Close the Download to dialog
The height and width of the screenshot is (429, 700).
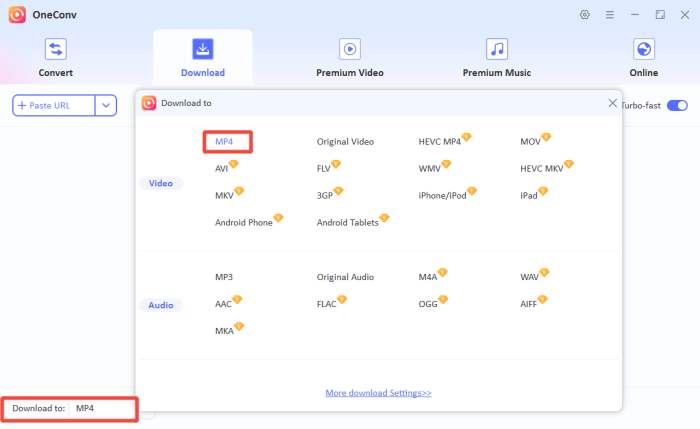(x=612, y=103)
